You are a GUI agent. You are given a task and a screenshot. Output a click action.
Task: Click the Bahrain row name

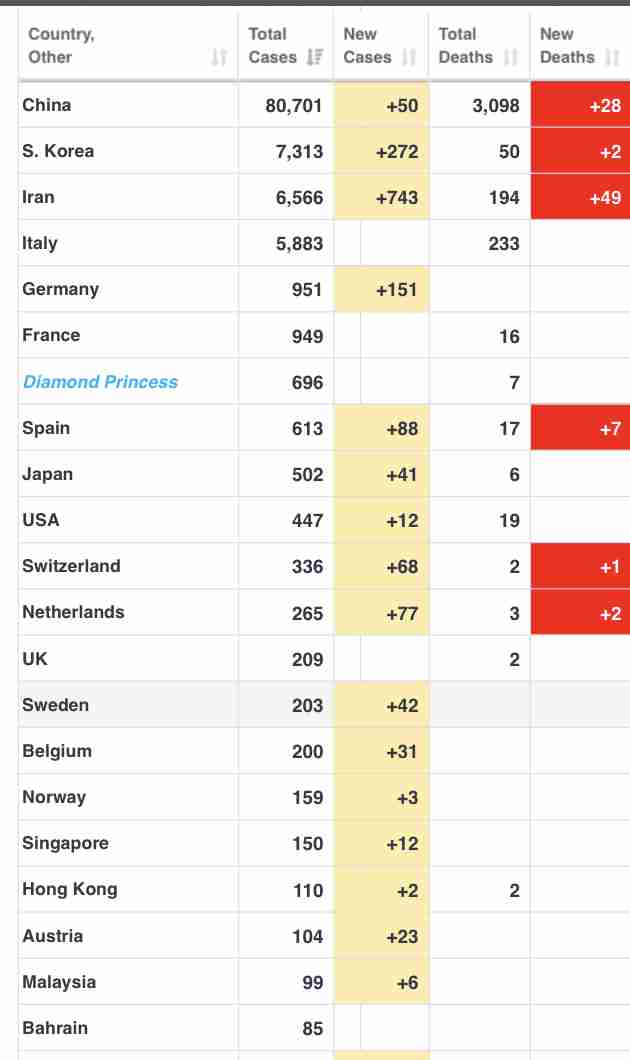click(x=55, y=1028)
